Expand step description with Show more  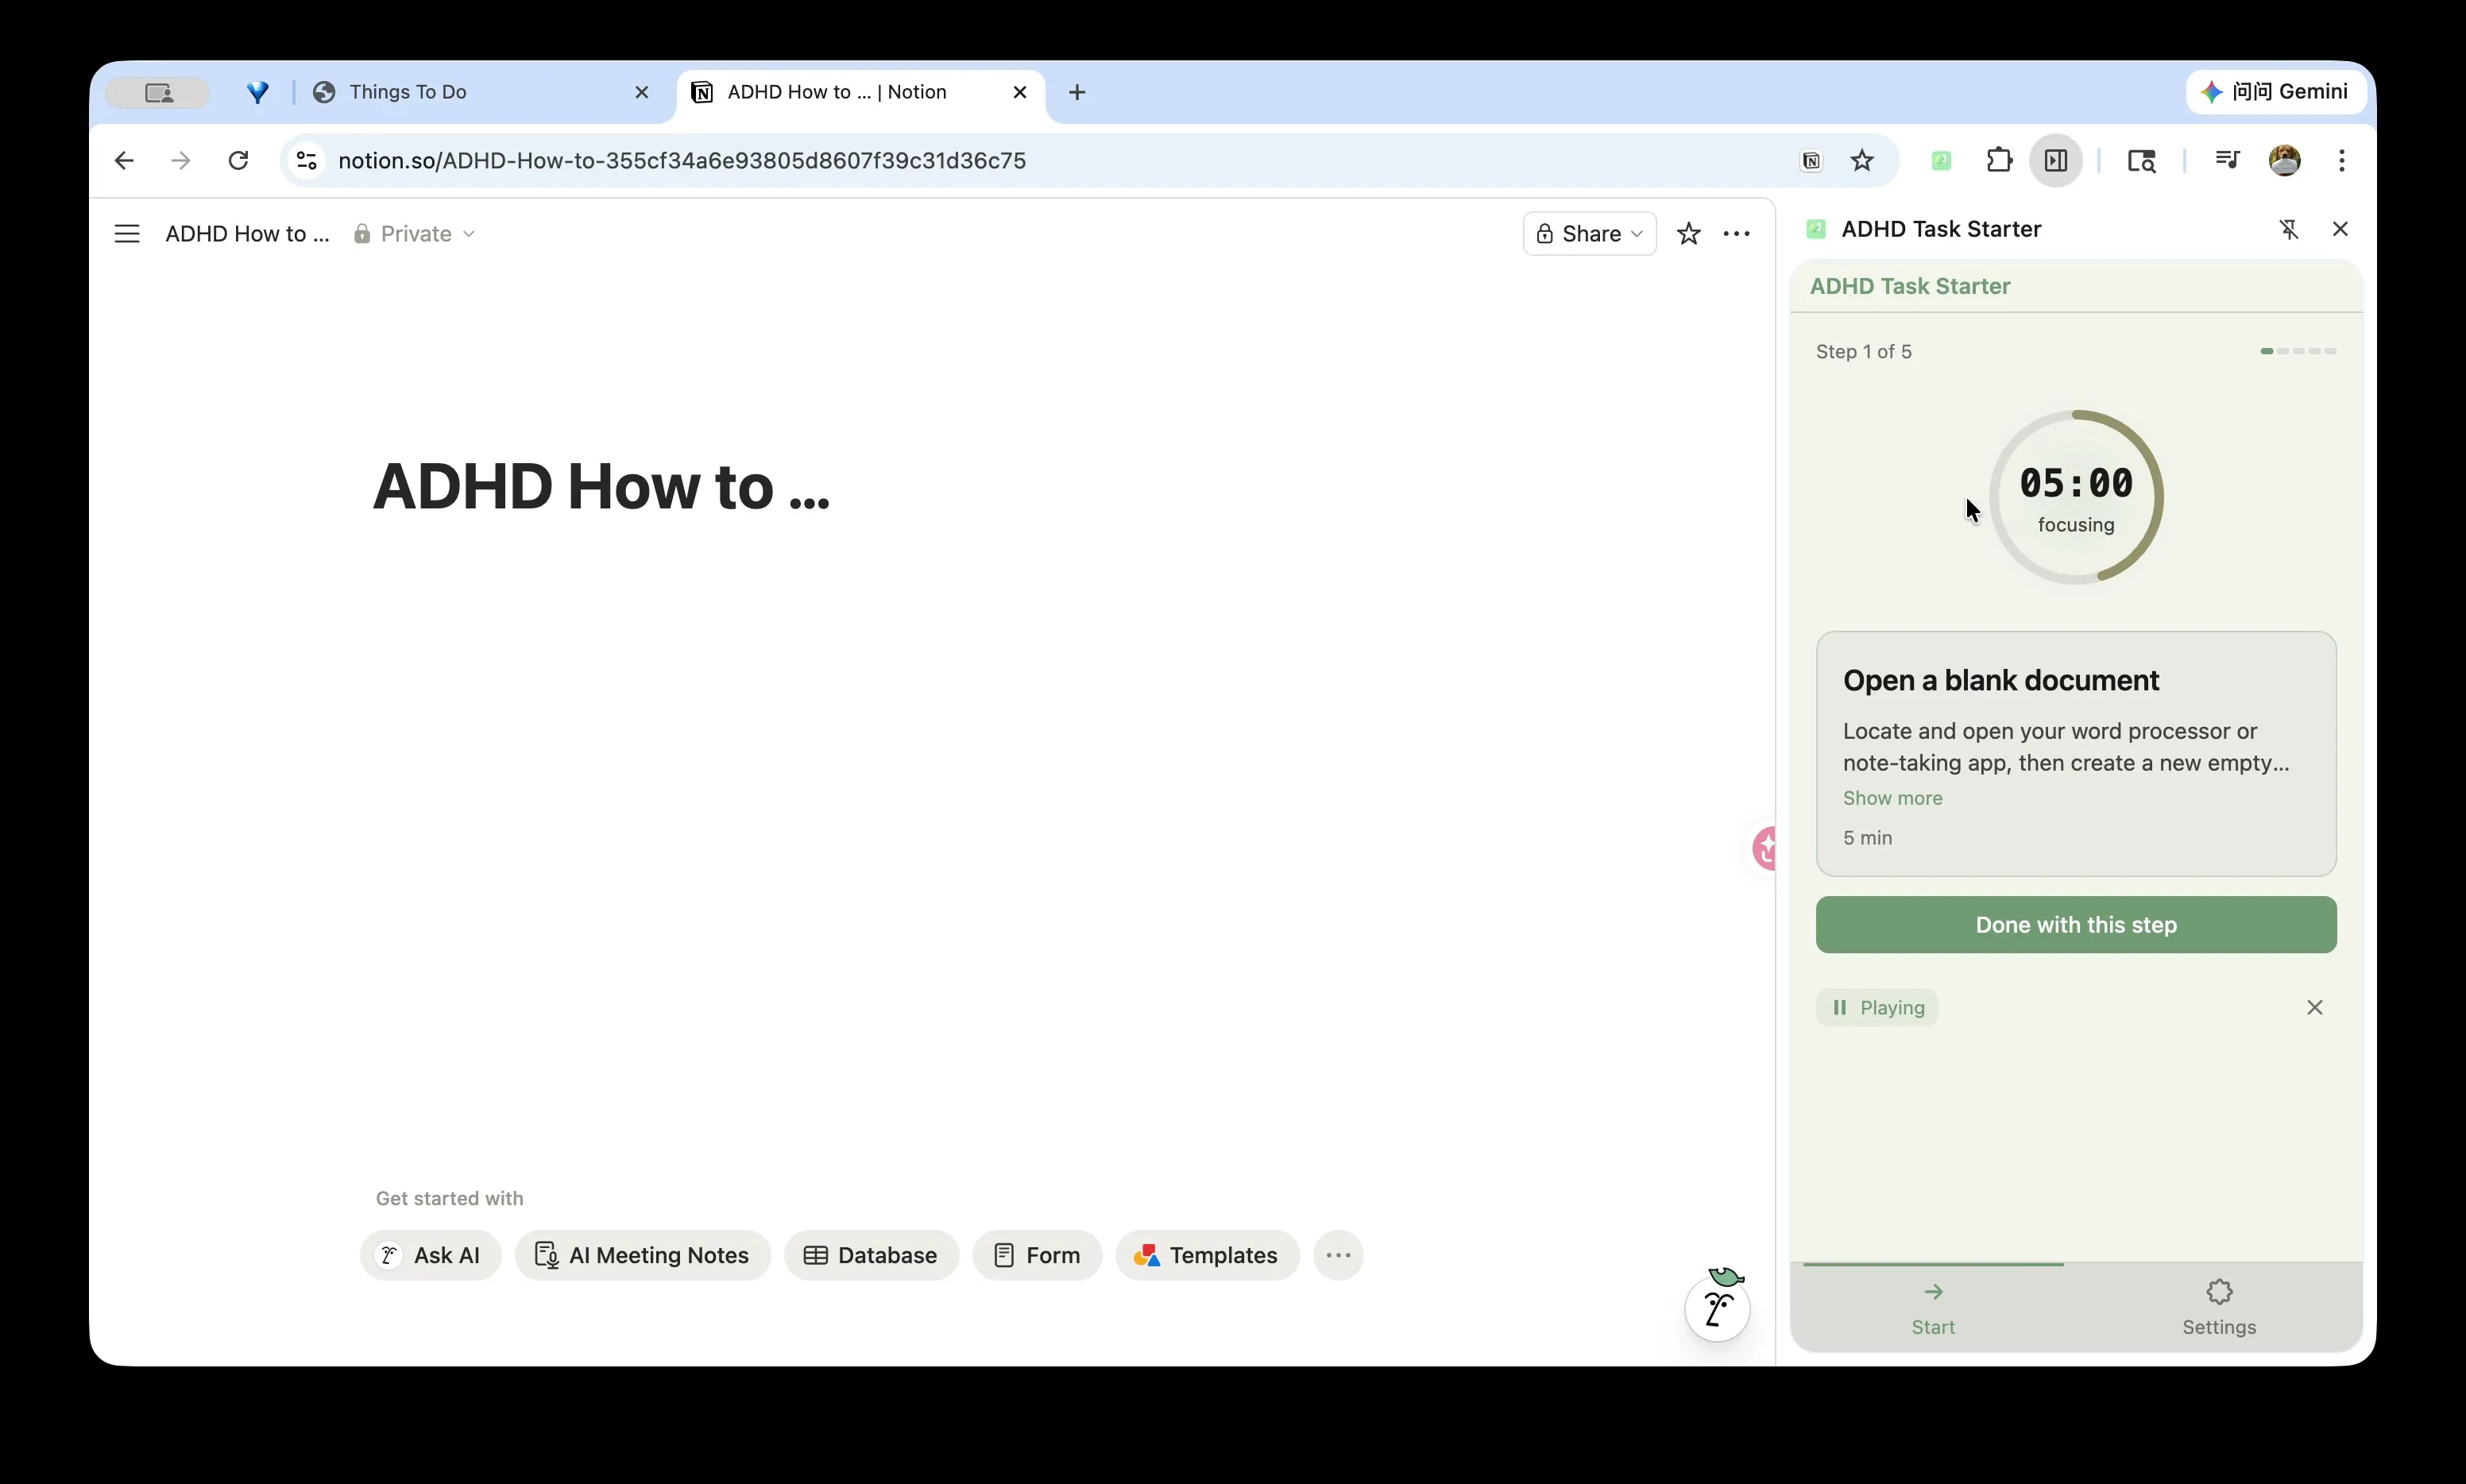(1892, 798)
